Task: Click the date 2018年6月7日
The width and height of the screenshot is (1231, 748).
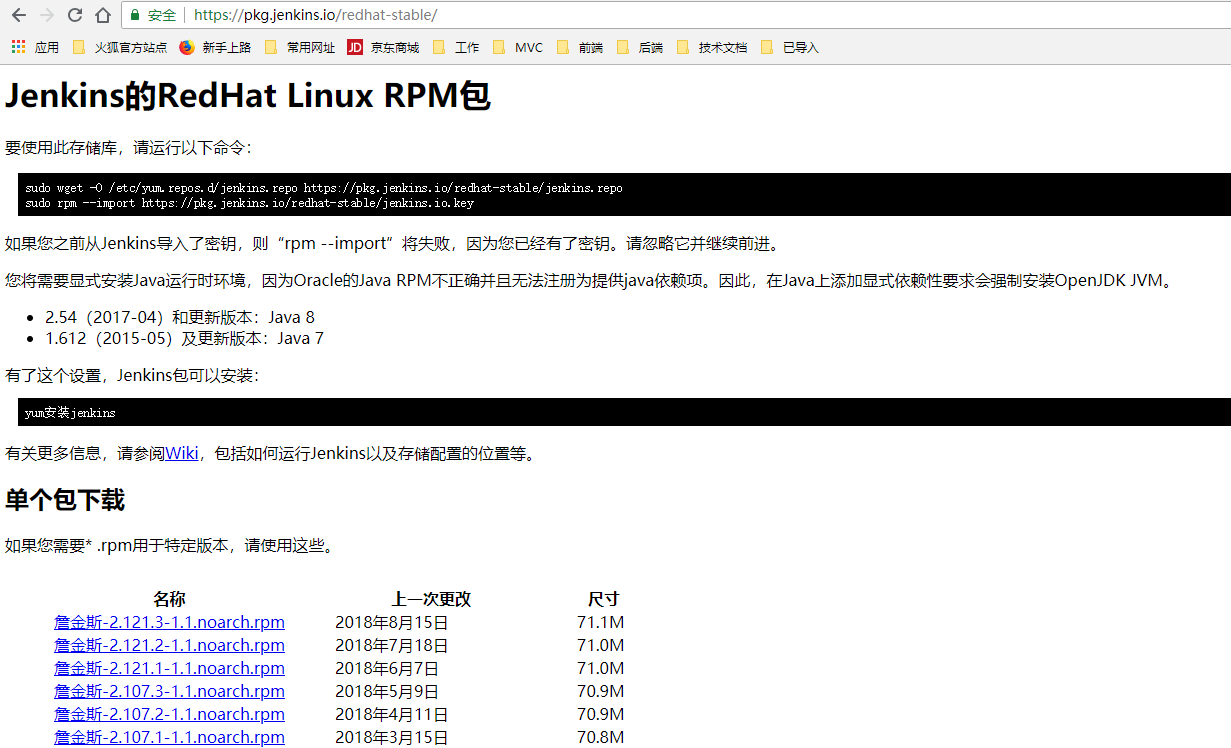Action: point(387,668)
